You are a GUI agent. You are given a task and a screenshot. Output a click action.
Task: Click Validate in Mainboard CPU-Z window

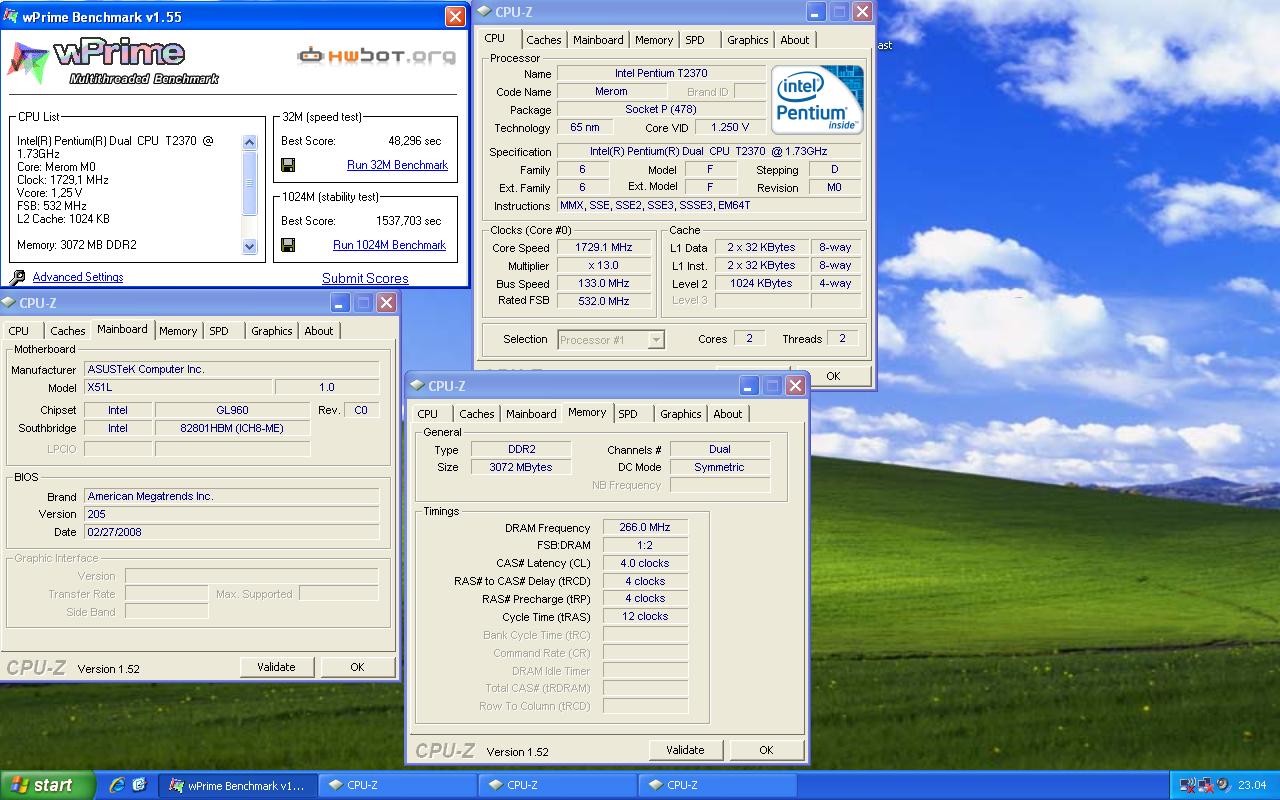tap(276, 667)
